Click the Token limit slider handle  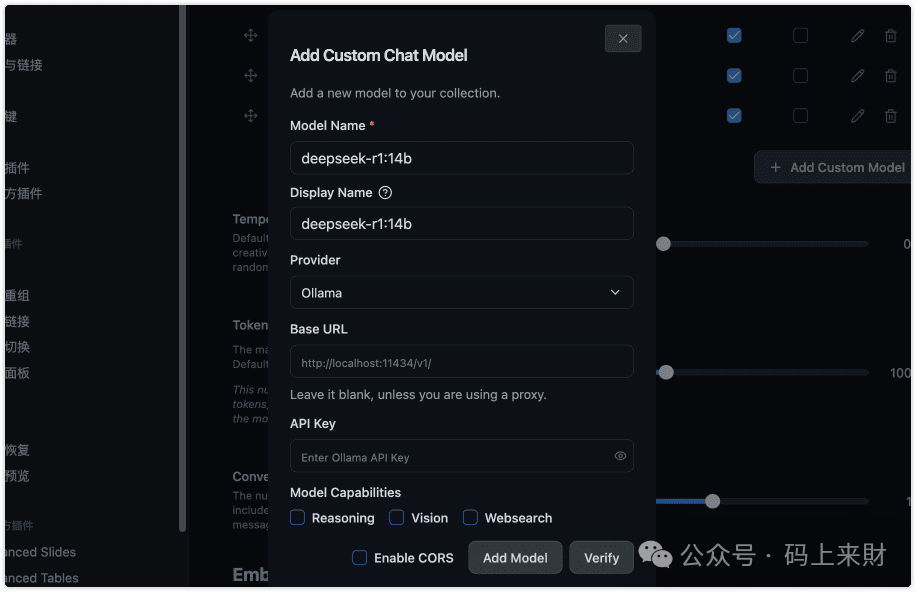[666, 372]
